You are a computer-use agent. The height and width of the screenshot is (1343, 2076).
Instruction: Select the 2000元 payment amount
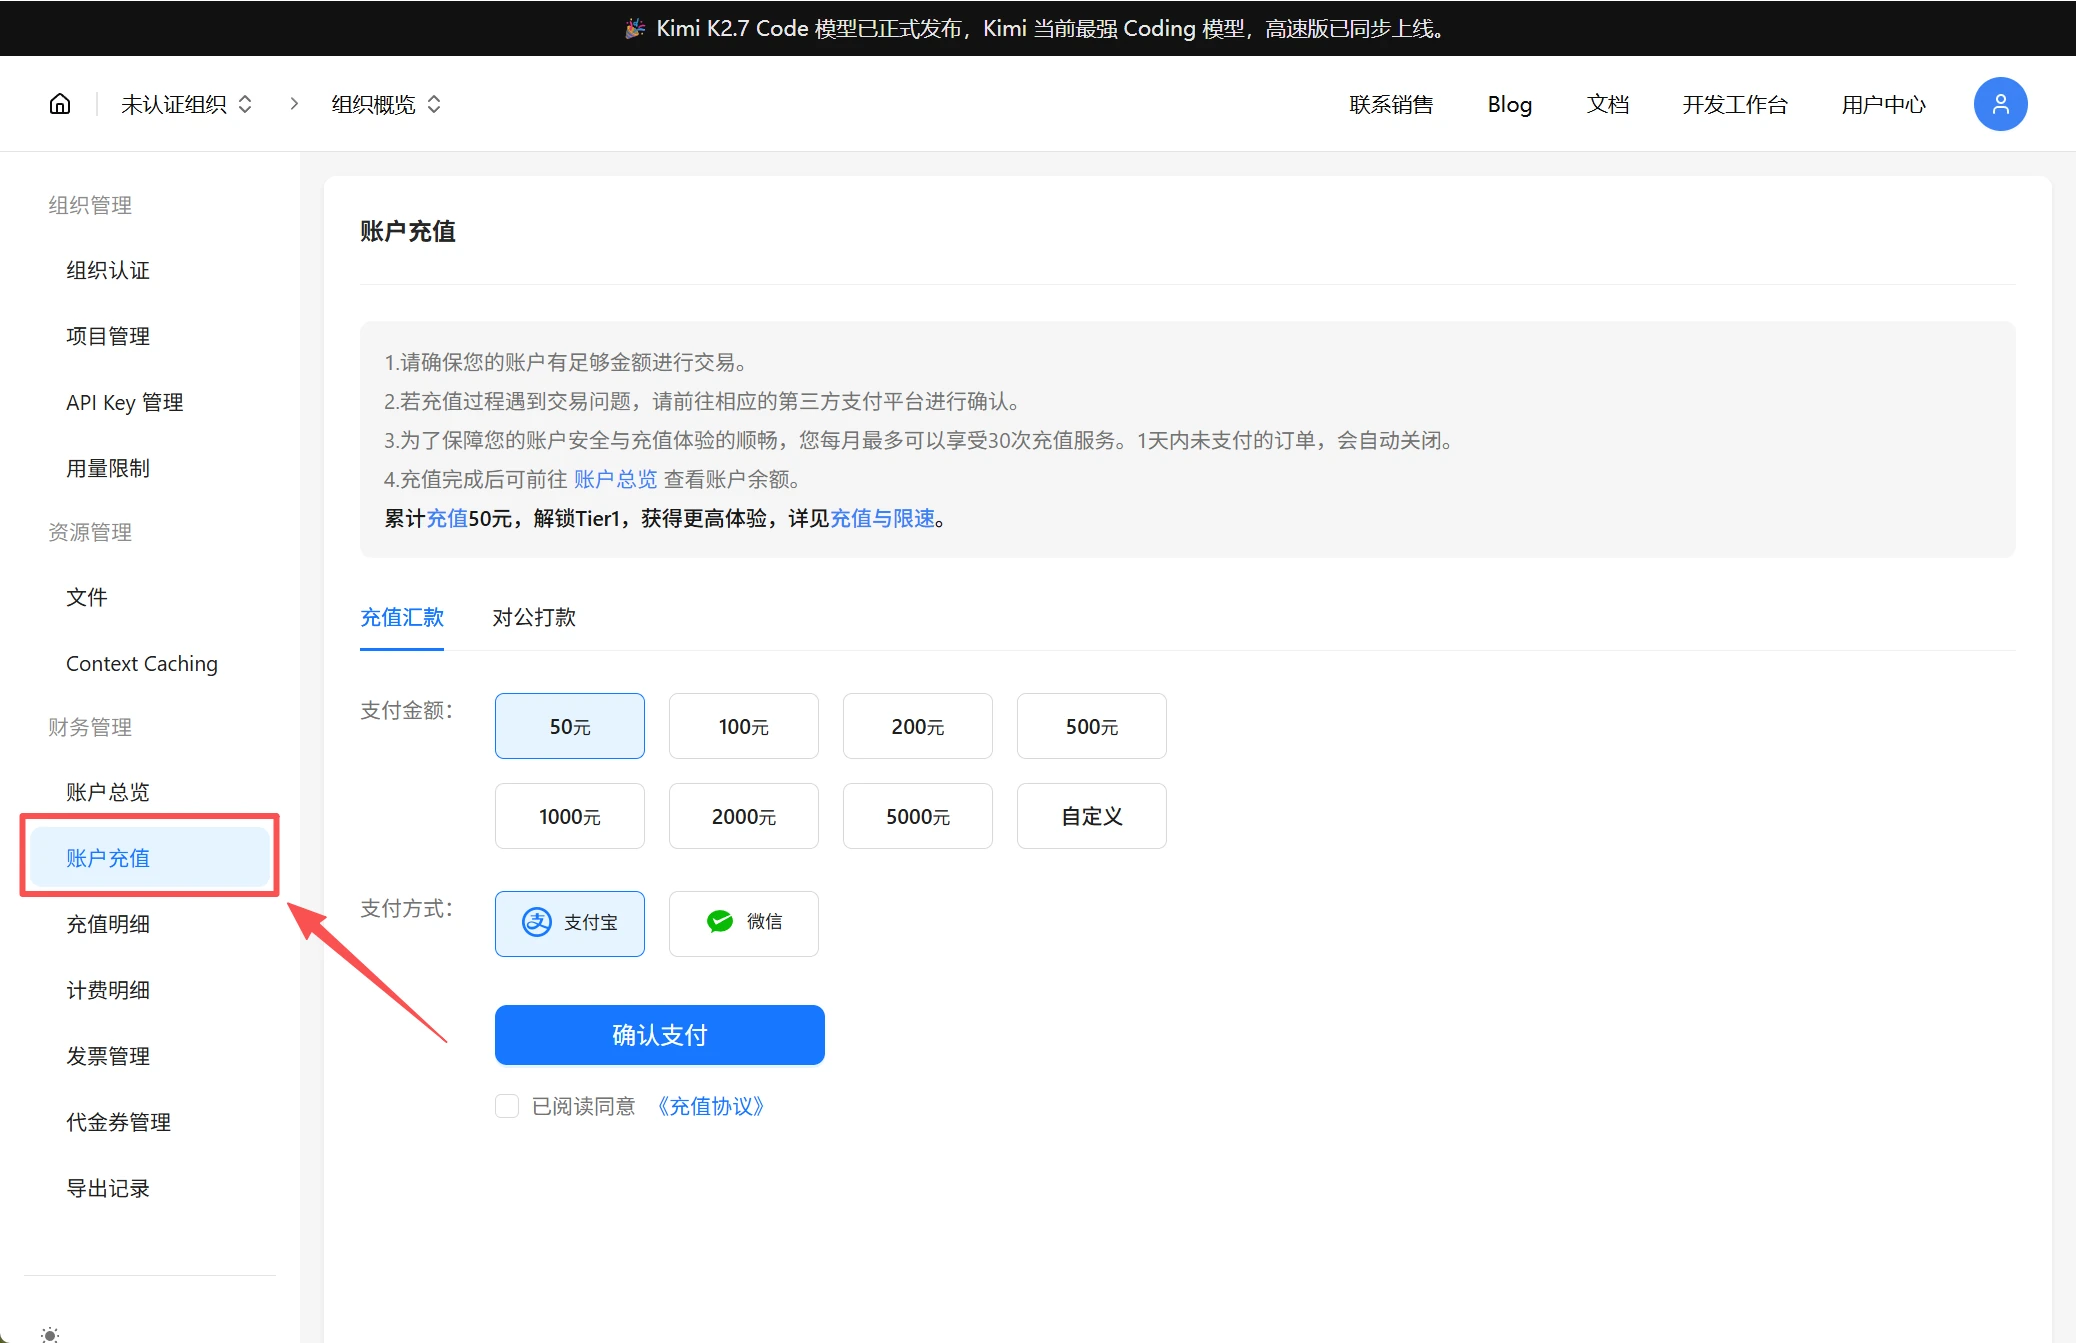744,816
